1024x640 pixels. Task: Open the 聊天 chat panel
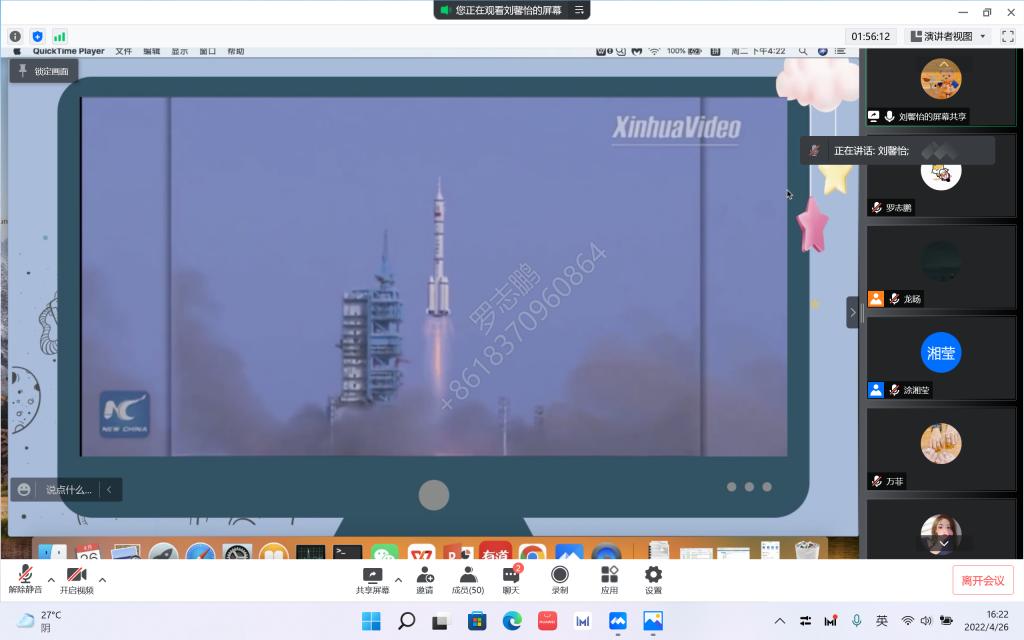(x=510, y=579)
